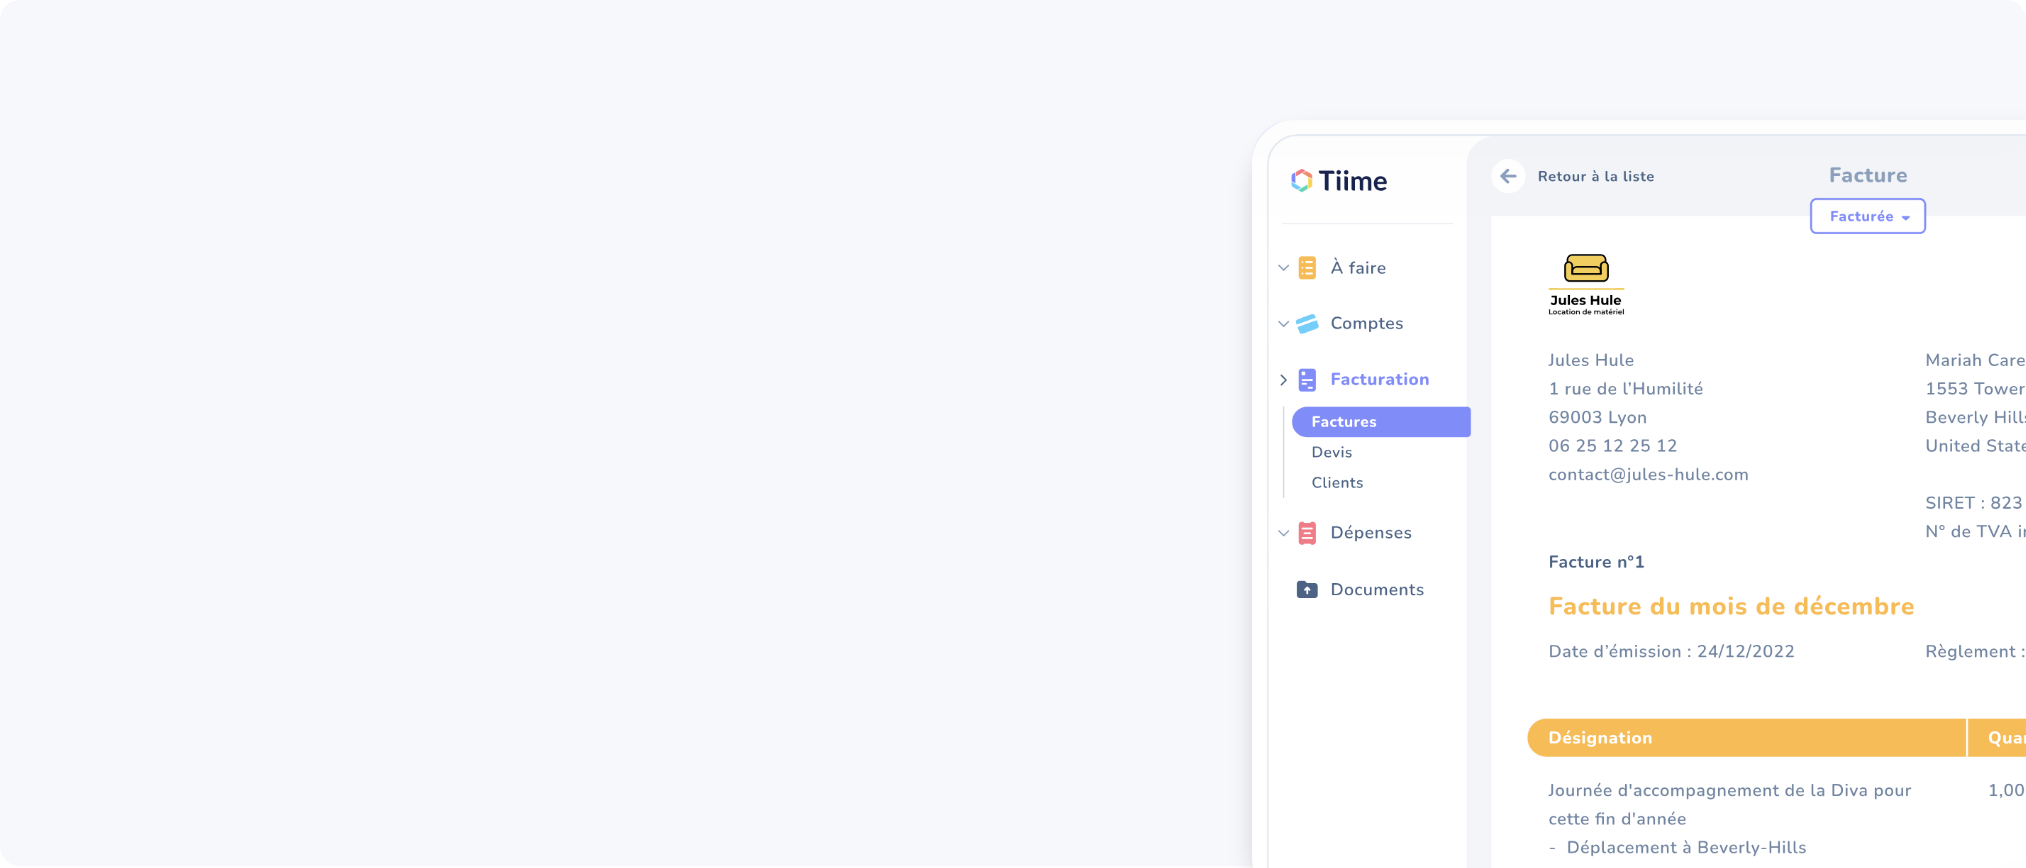This screenshot has height=868, width=2026.
Task: Click the Tiime hexagon logo
Action: pyautogui.click(x=1301, y=180)
